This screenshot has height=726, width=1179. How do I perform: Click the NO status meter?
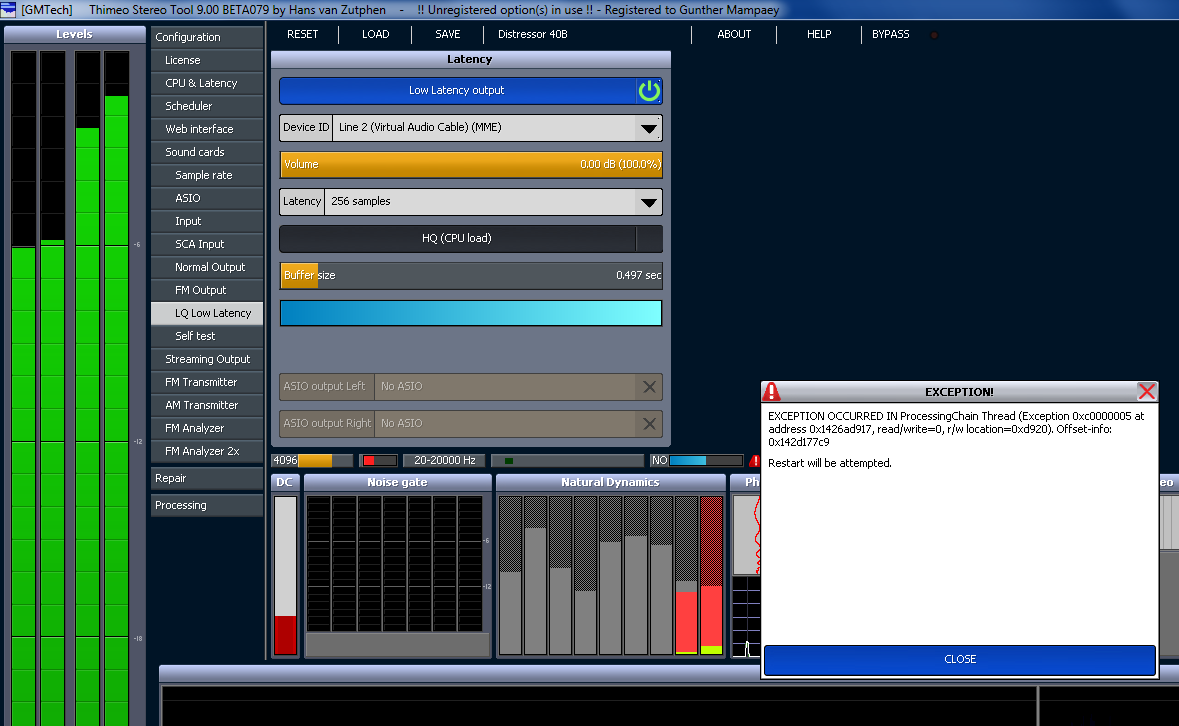coord(696,461)
